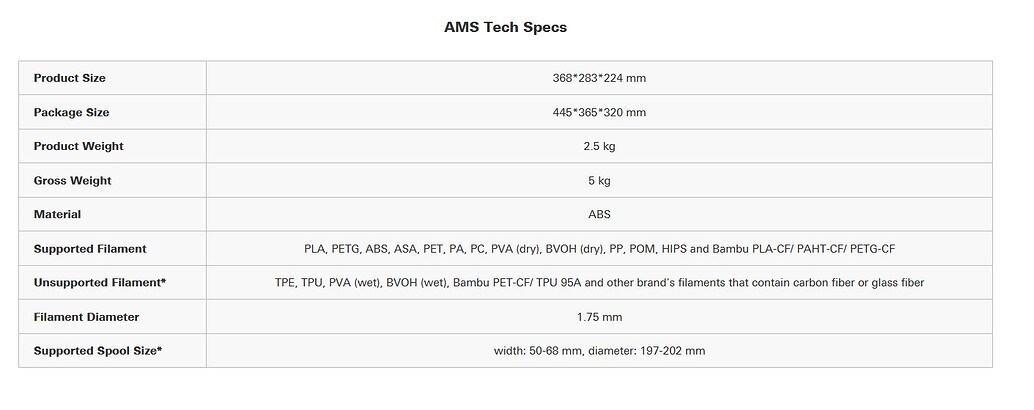Click the PLA, PETG supported filament list
Screen dimensions: 1034x410
click(x=599, y=249)
